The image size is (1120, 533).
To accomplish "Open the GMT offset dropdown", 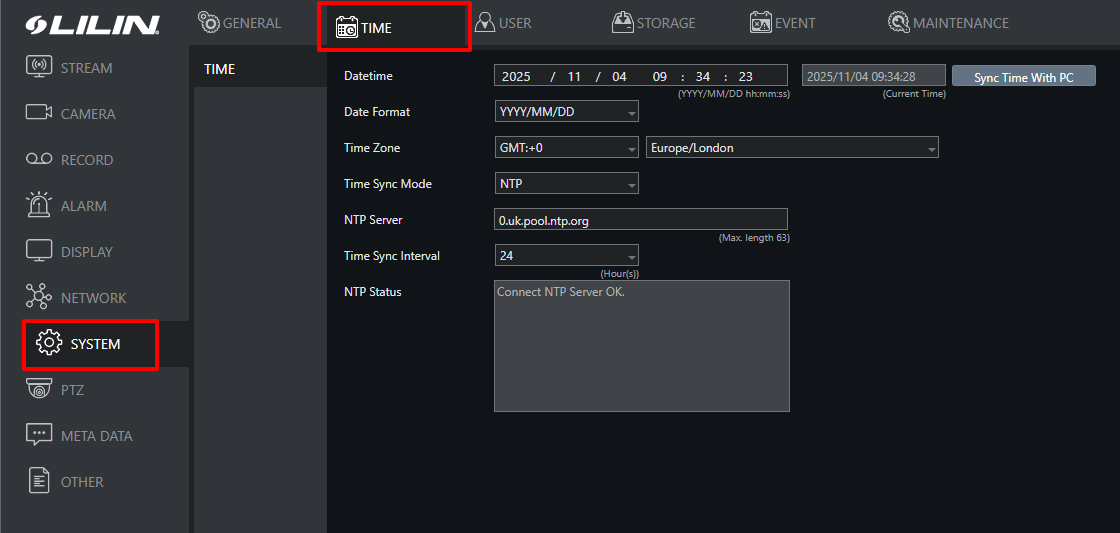I will click(566, 148).
